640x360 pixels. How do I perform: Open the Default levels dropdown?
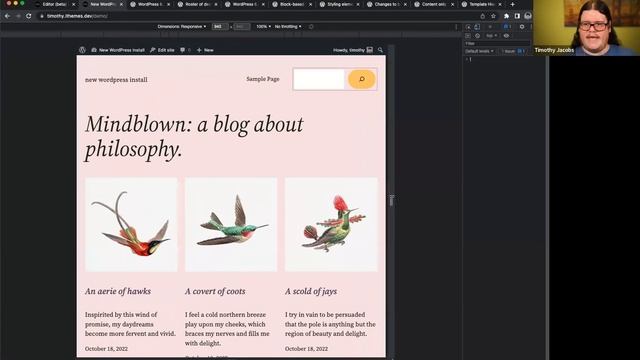pos(479,51)
